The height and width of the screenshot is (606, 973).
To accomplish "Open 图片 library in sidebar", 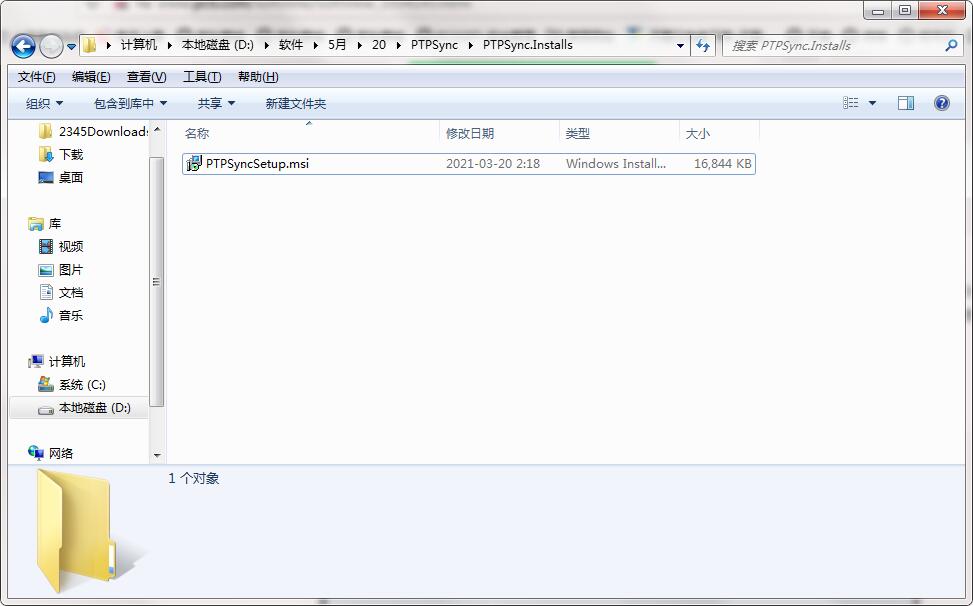I will [x=61, y=270].
